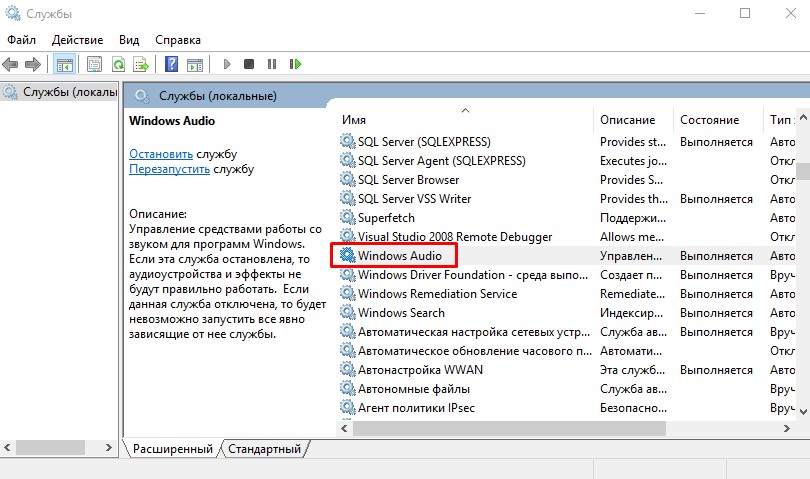810x479 pixels.
Task: Click the services list vertical scrollbar down arrow
Action: [803, 412]
